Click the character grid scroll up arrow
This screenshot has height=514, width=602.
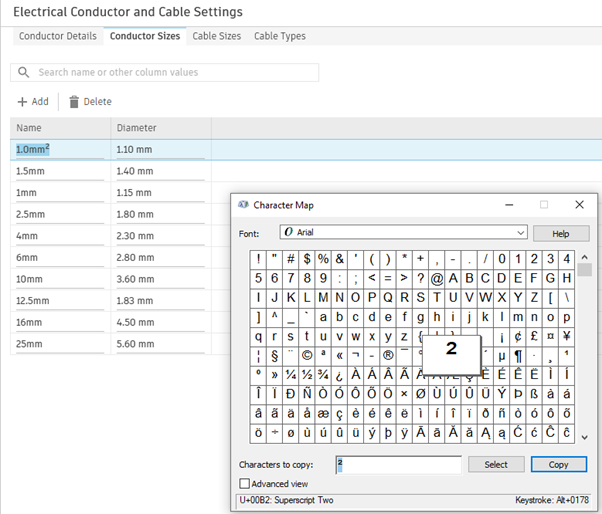[584, 257]
